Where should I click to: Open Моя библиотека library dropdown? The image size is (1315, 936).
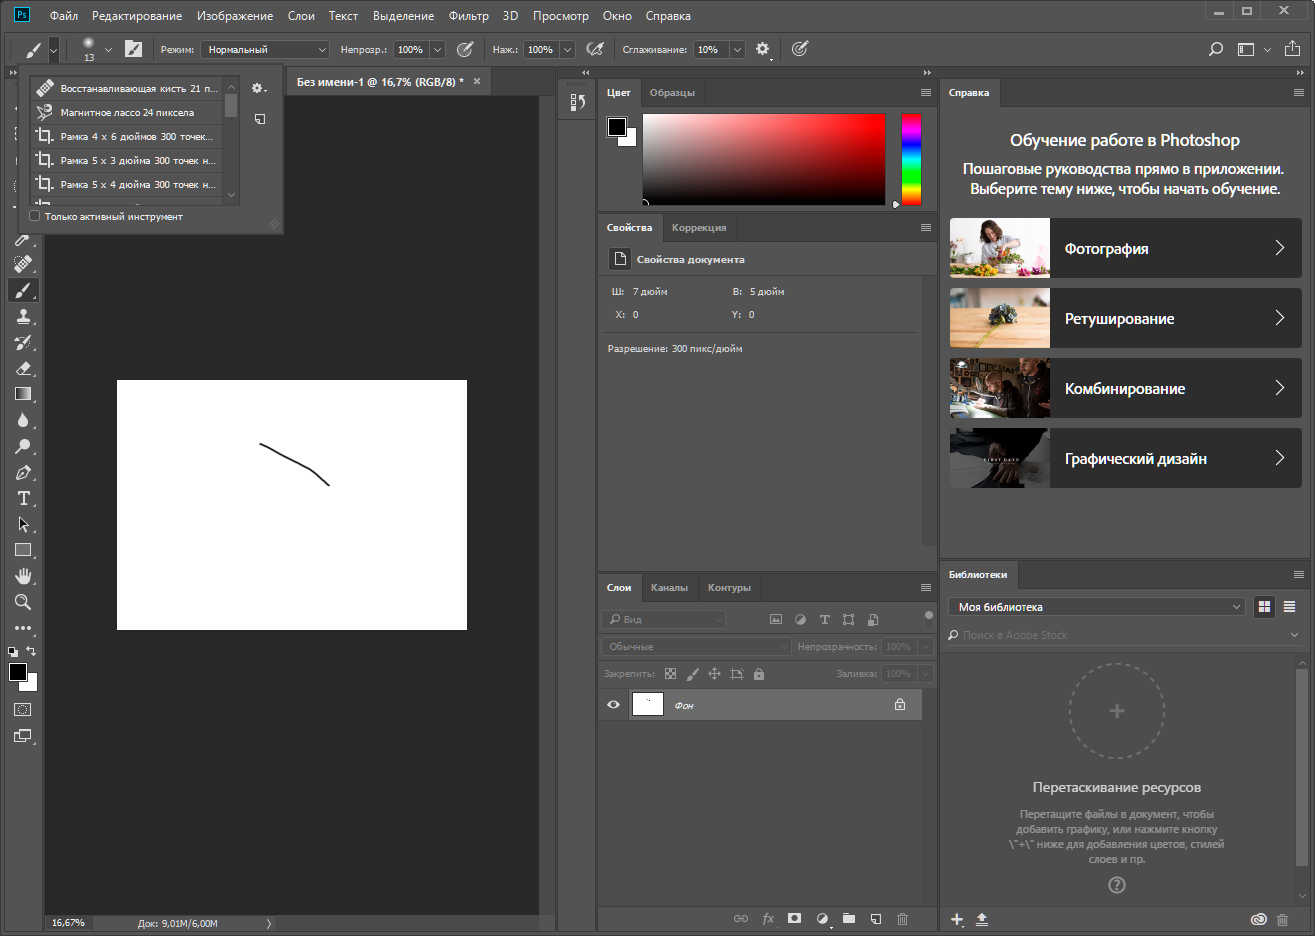(1097, 607)
